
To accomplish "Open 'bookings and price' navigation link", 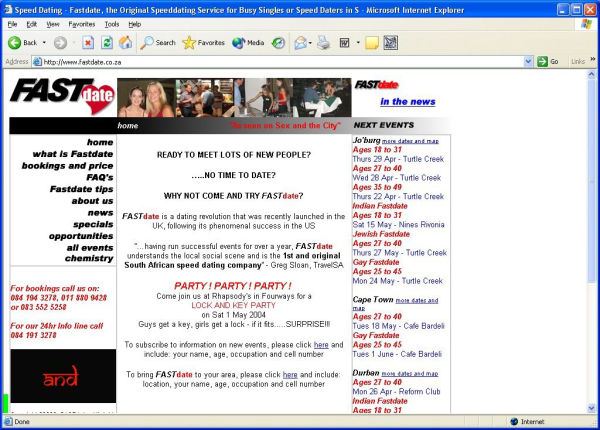I will [67, 166].
